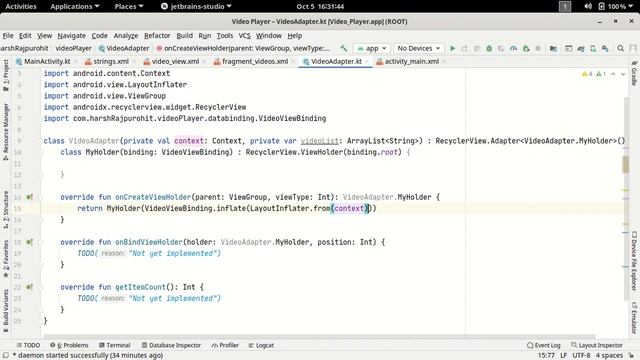This screenshot has width=640, height=360.
Task: Open the Terminal tool window
Action: coord(115,345)
